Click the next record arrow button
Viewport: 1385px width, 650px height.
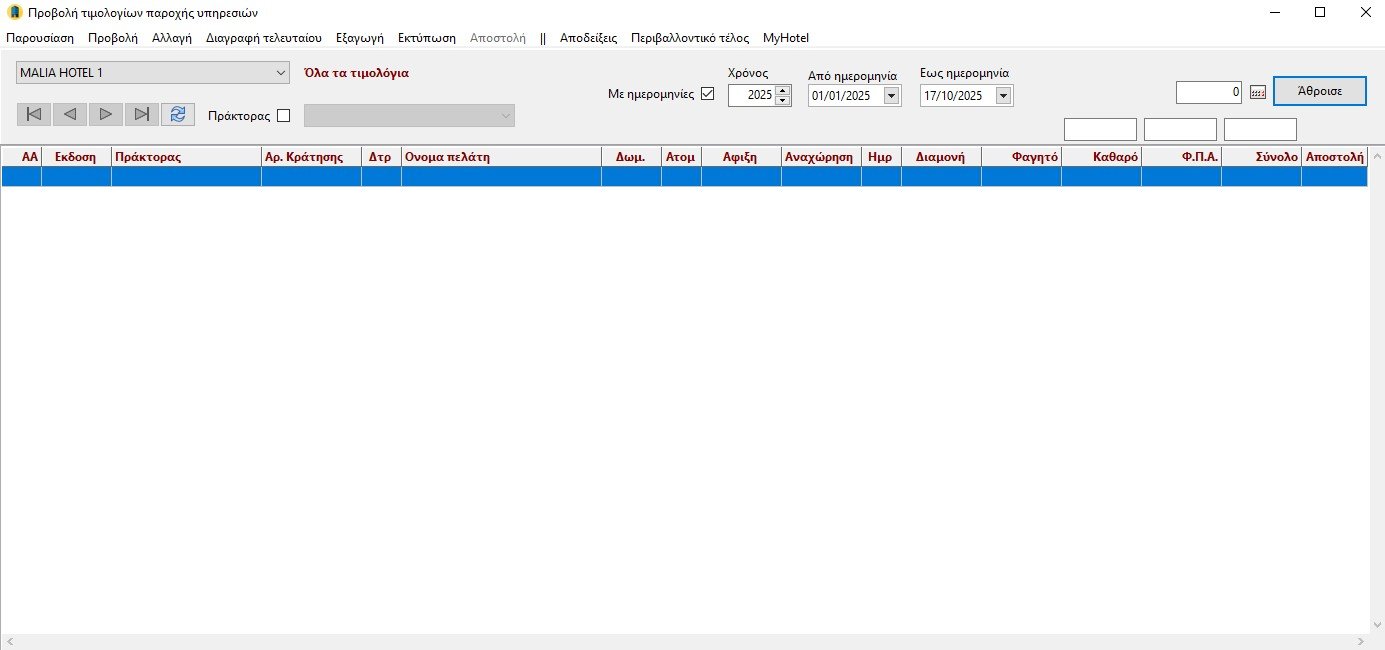(106, 114)
